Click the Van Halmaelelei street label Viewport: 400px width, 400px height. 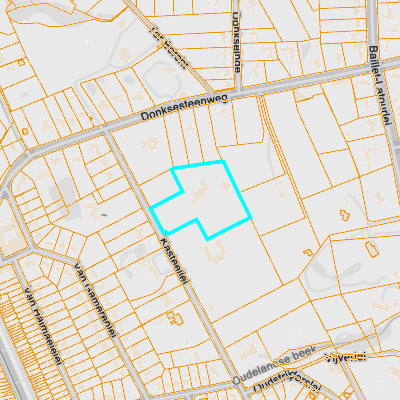[x=44, y=325]
